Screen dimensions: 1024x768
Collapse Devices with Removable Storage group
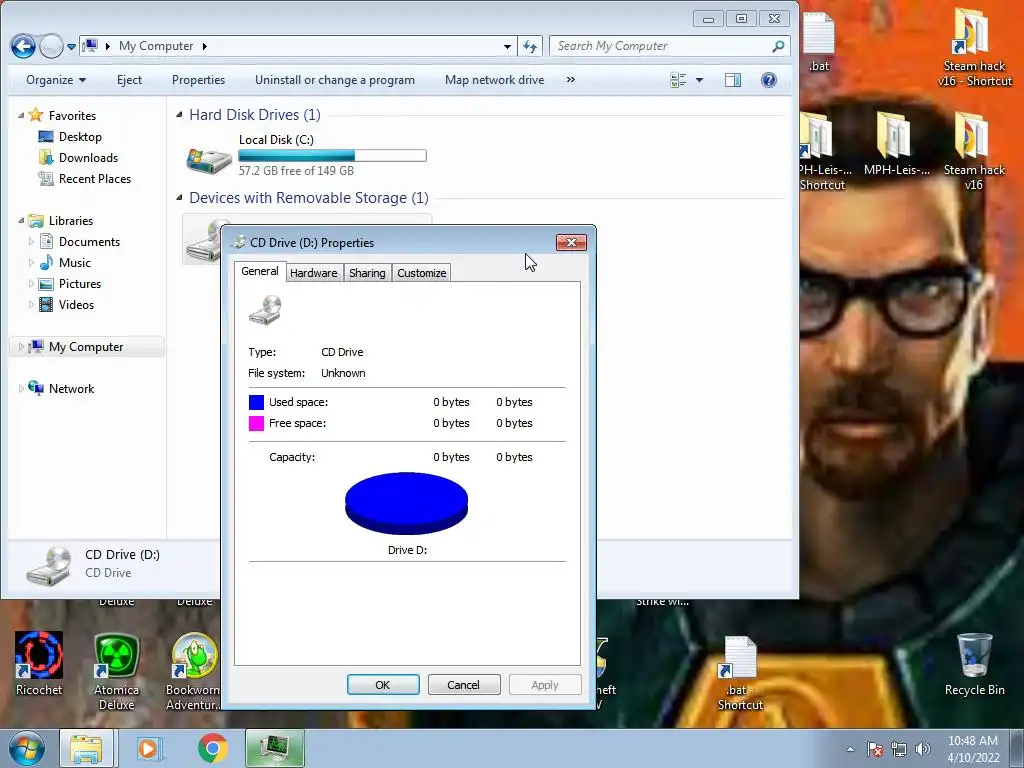179,198
